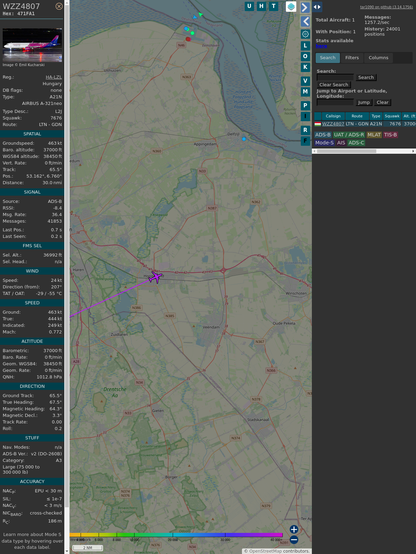Screen dimensions: 416x554
Task: Open the map layer switcher icon
Action: 291,6
